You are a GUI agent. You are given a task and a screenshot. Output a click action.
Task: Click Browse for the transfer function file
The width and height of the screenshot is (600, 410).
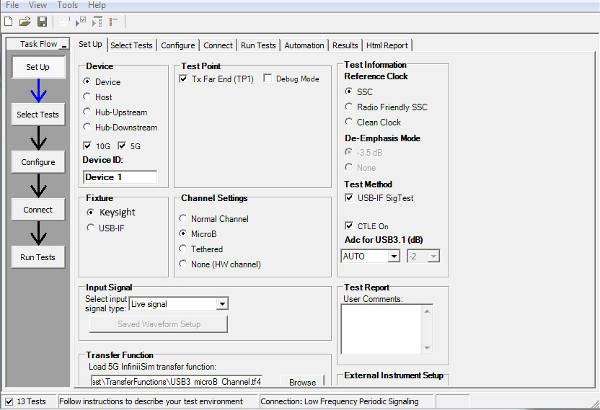point(302,382)
